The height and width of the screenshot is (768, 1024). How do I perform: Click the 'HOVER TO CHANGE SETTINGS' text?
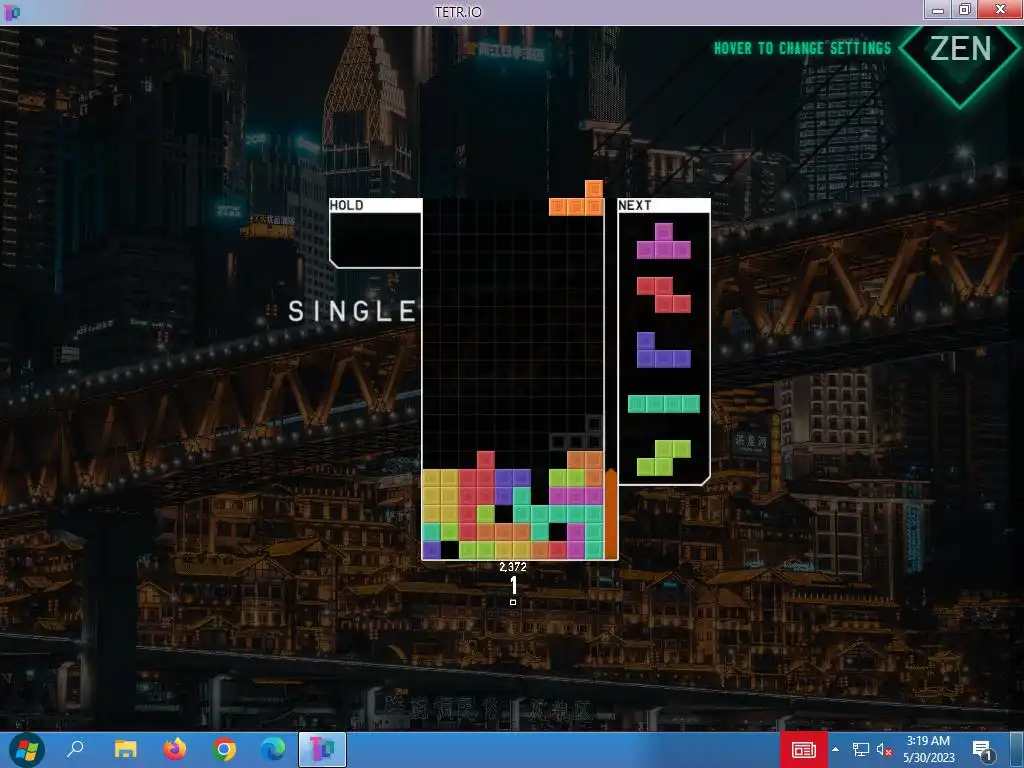[x=802, y=48]
